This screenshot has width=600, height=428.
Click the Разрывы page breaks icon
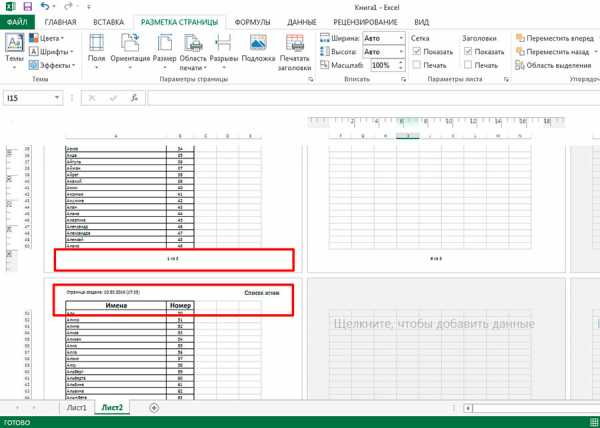pyautogui.click(x=223, y=42)
